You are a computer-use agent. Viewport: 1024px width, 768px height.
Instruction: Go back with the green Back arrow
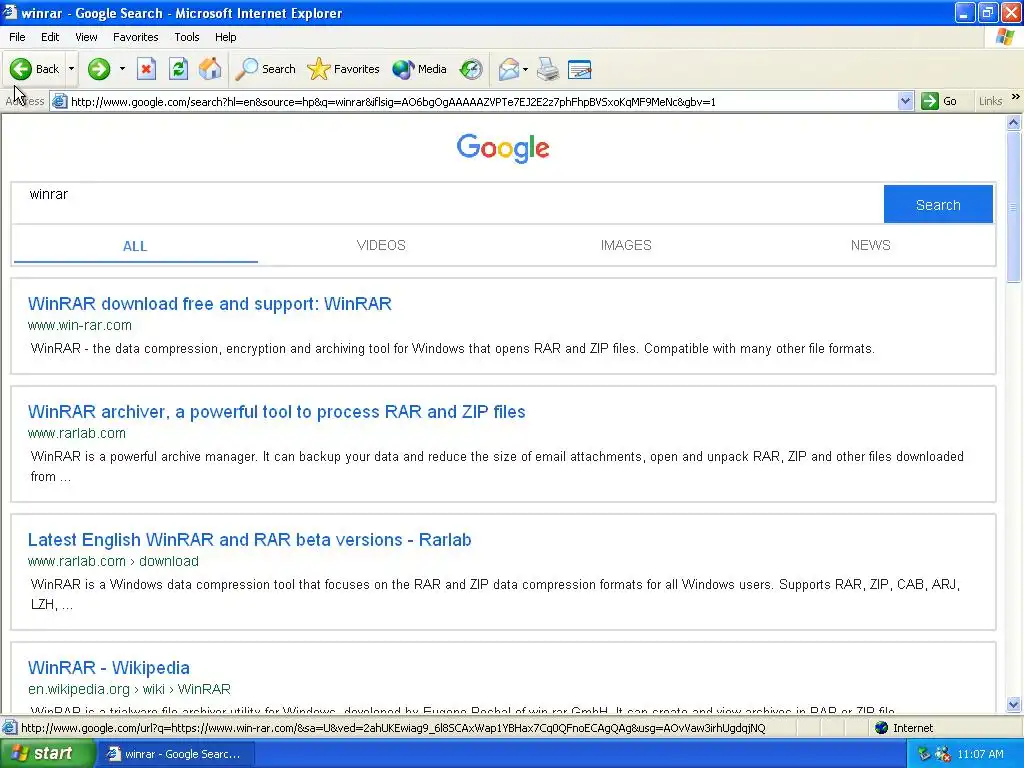(x=34, y=69)
